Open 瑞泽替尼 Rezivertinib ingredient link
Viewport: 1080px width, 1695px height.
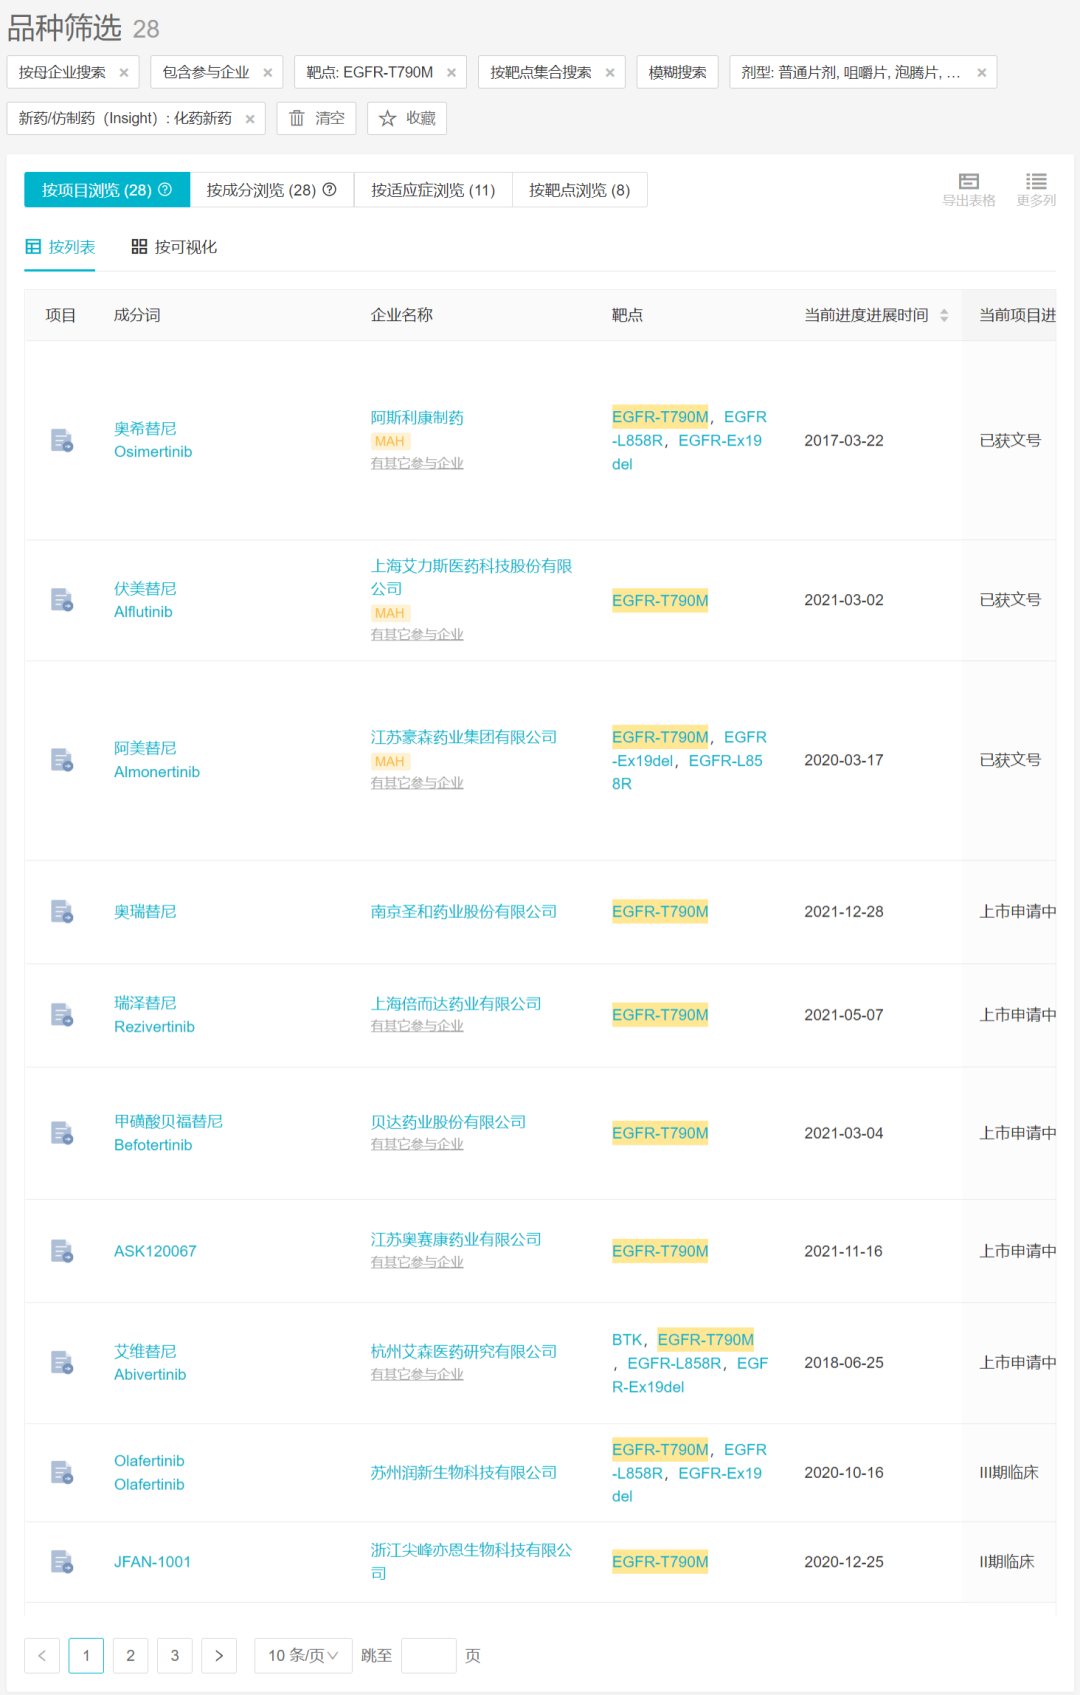154,1015
